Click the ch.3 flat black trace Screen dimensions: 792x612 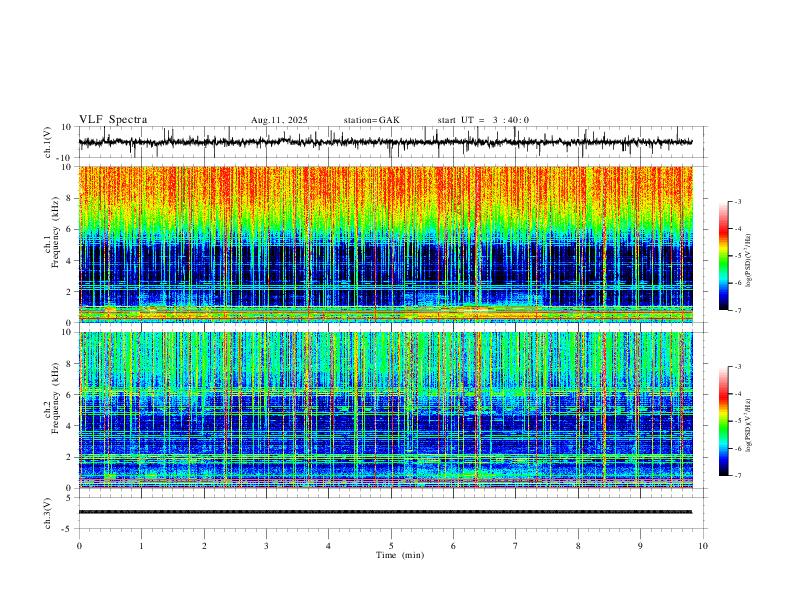pos(385,512)
